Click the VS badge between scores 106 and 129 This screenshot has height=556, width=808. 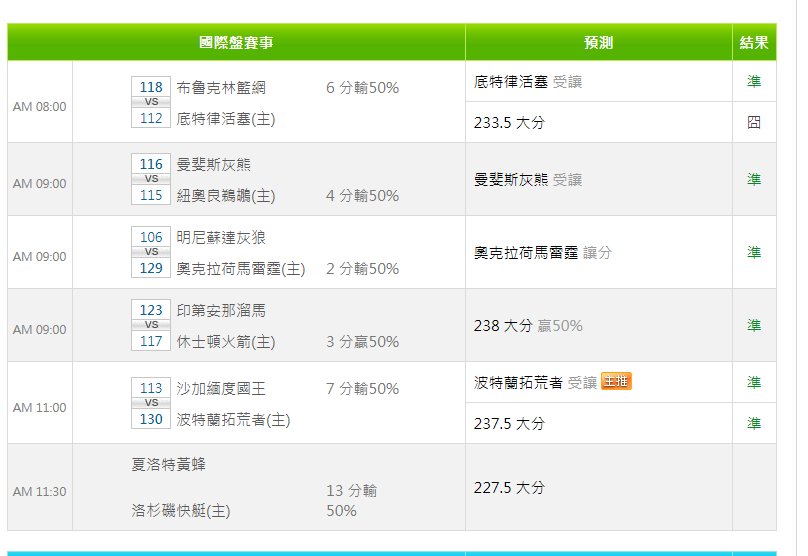click(151, 252)
